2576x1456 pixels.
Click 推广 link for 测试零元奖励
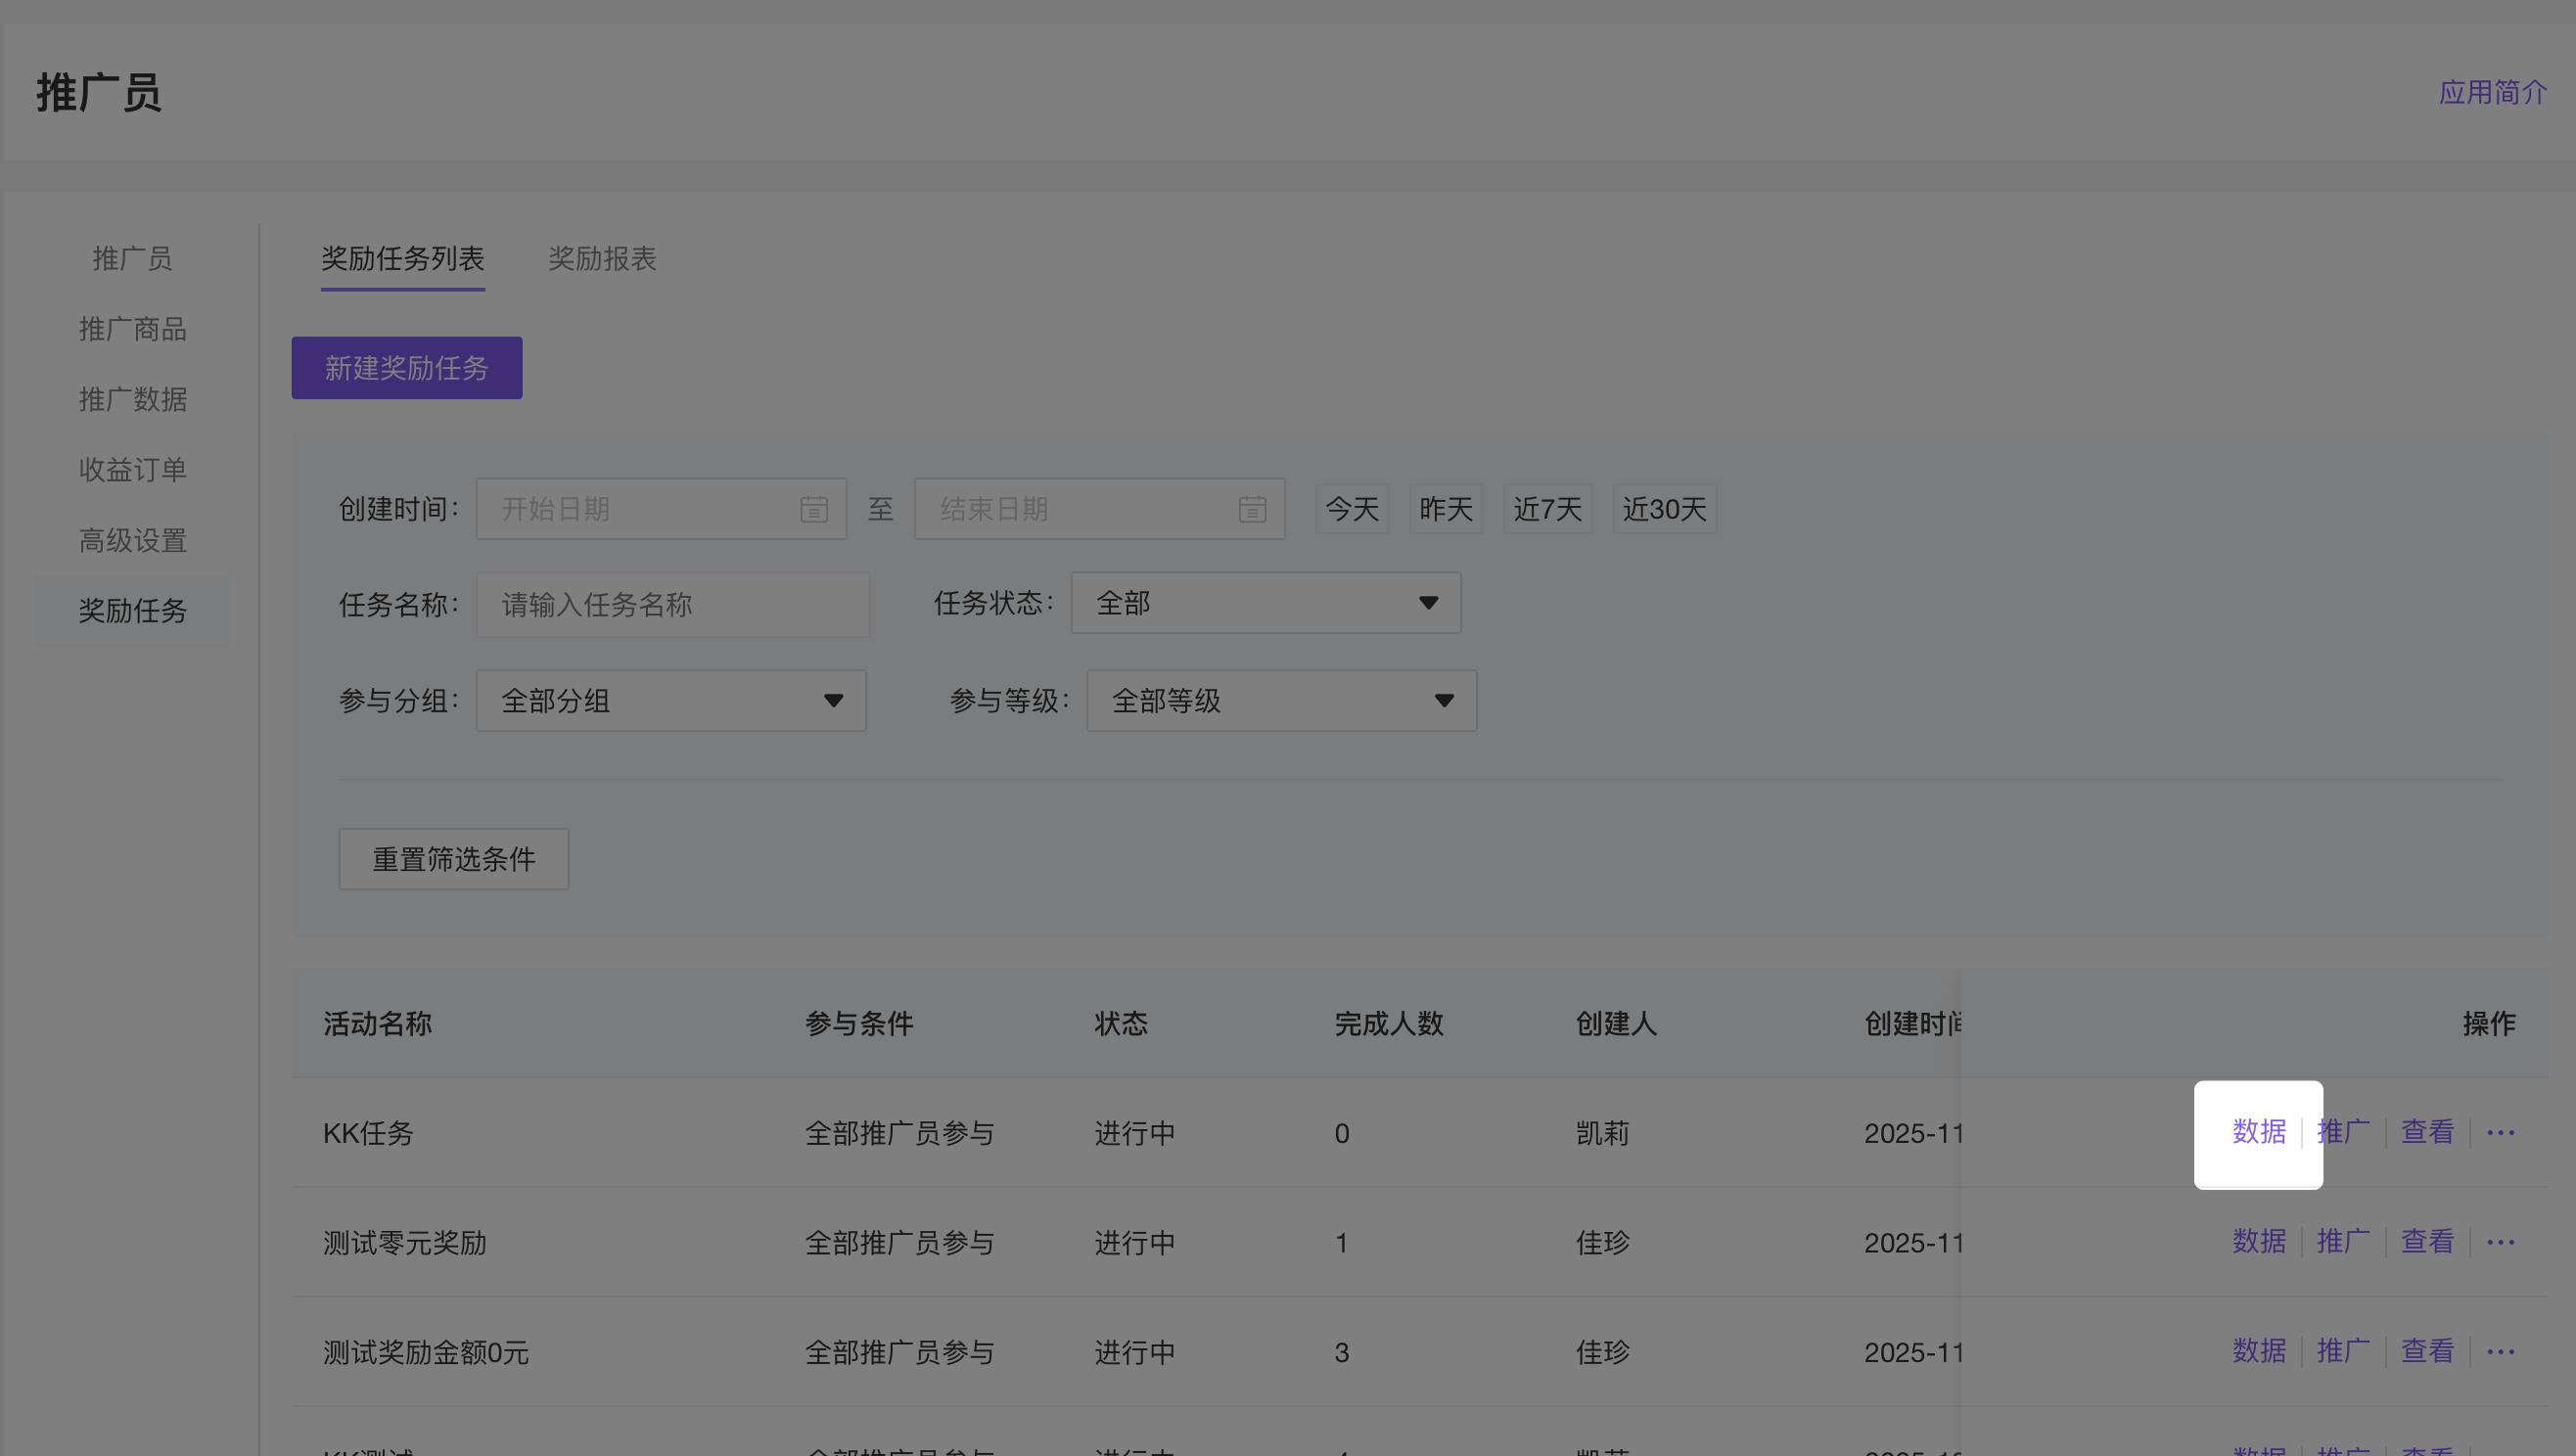(x=2342, y=1242)
